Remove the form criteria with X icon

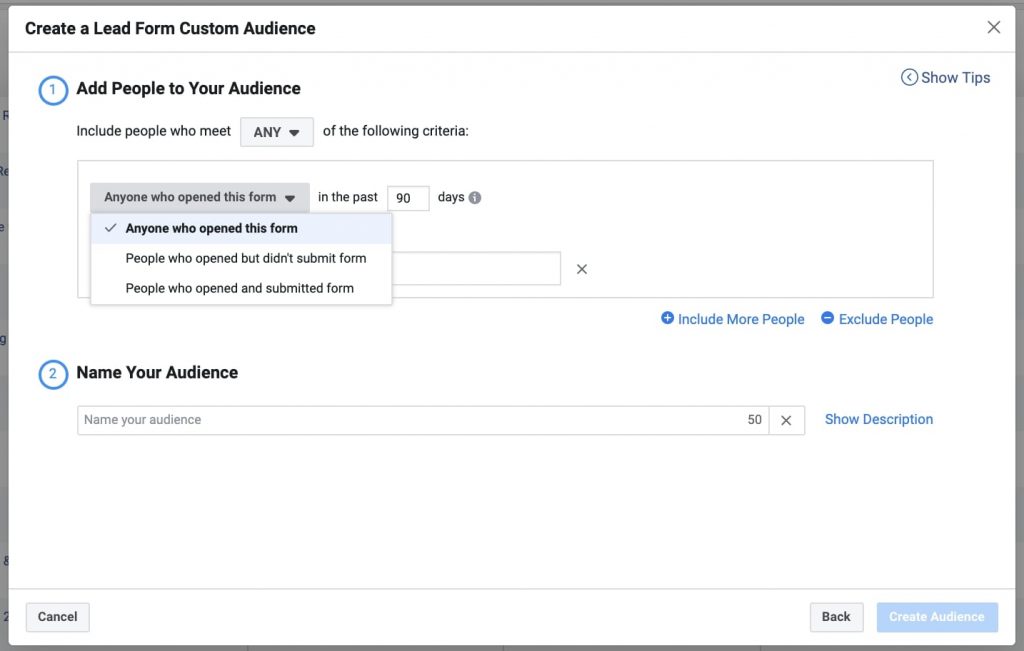582,269
